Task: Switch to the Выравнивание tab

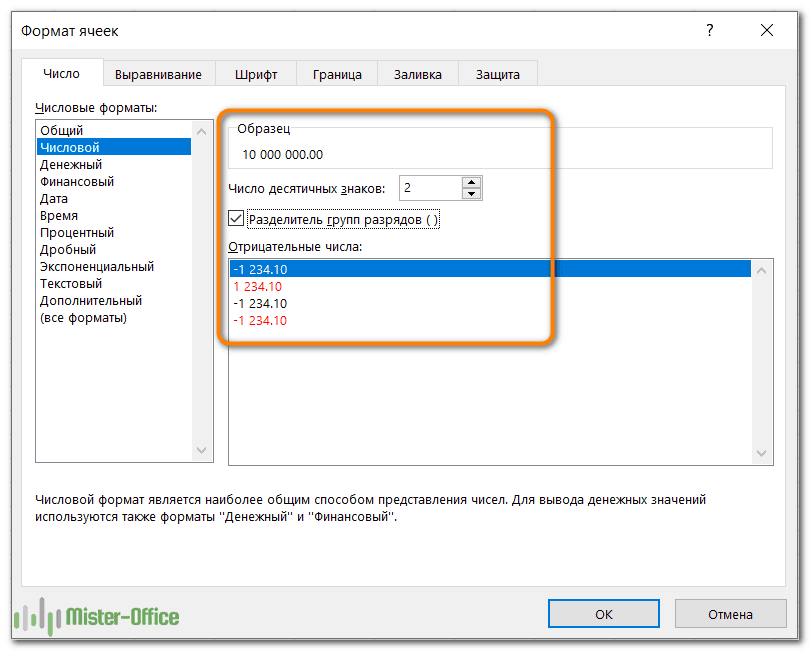Action: tap(158, 74)
